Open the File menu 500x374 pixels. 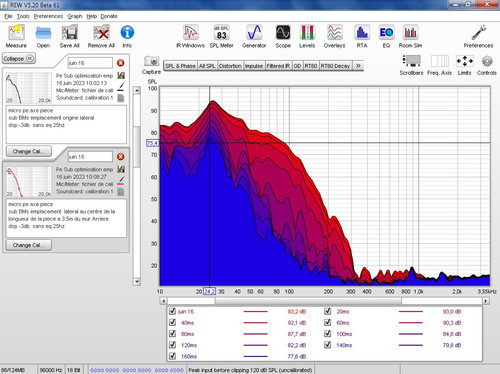tap(8, 16)
